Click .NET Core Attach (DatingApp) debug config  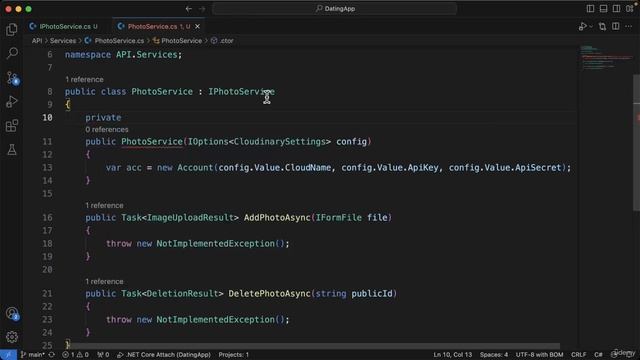[x=164, y=355]
